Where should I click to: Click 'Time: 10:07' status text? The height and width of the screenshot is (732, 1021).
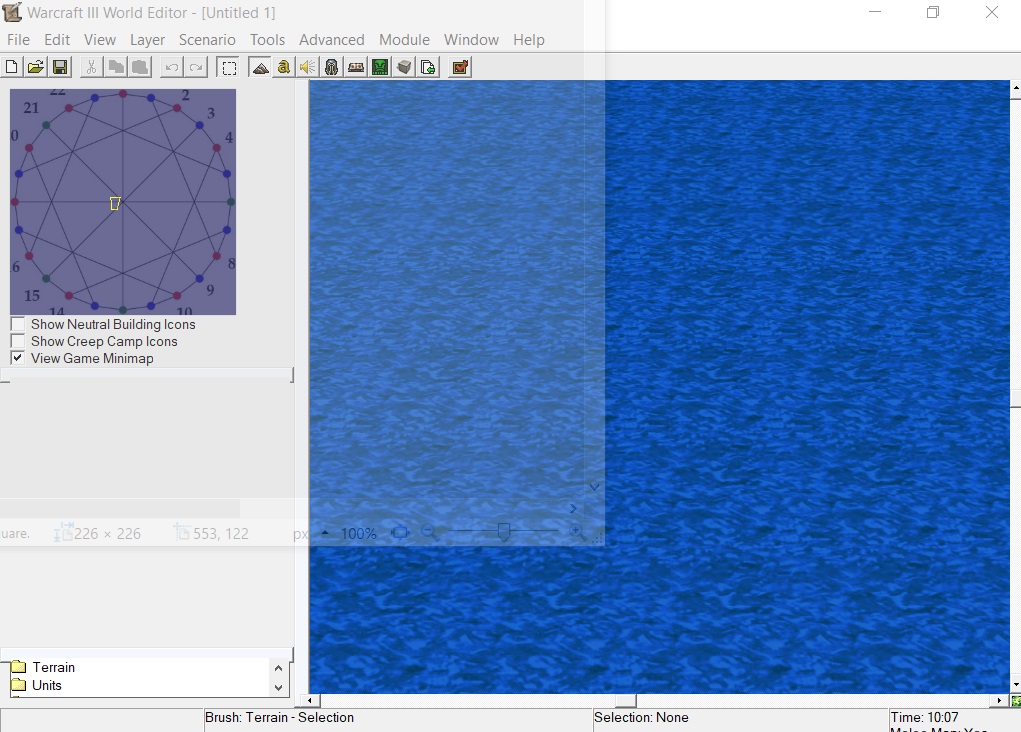(x=925, y=717)
